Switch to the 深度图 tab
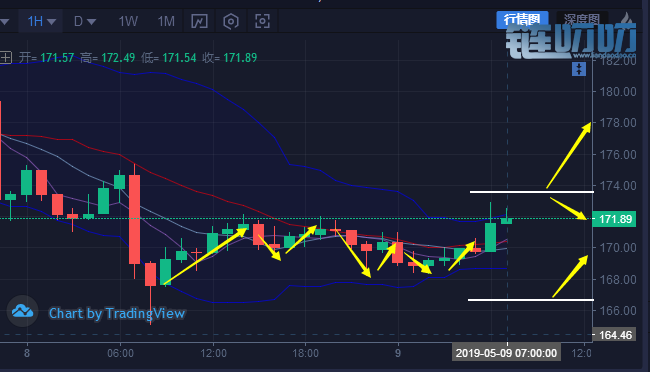The height and width of the screenshot is (372, 650). click(582, 19)
